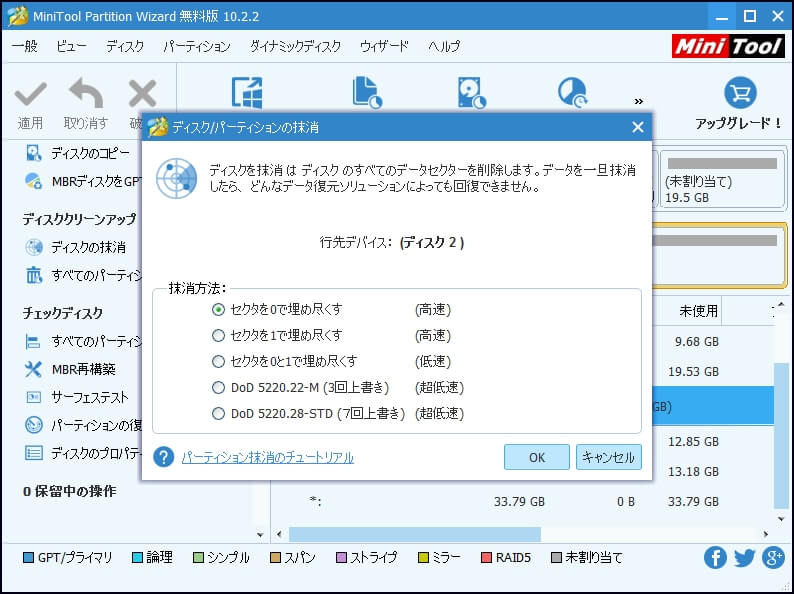Click the 未使用 column header
Image resolution: width=794 pixels, height=594 pixels.
(698, 311)
